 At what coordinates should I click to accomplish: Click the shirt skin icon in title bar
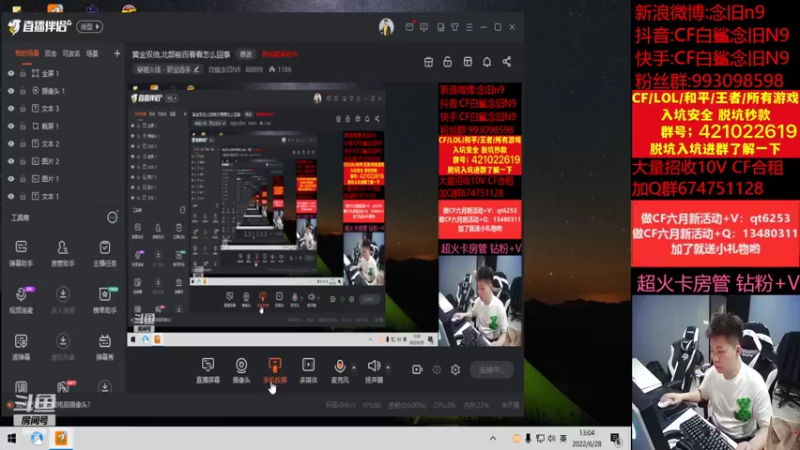tap(455, 27)
